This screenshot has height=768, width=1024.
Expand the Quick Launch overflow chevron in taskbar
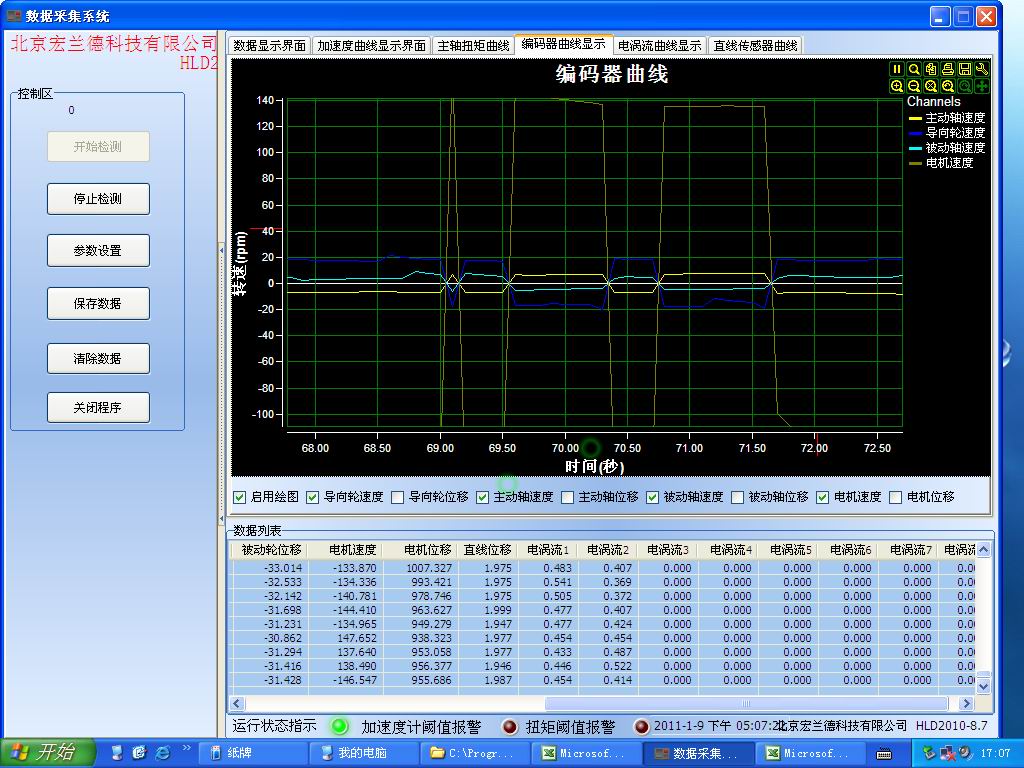point(186,747)
